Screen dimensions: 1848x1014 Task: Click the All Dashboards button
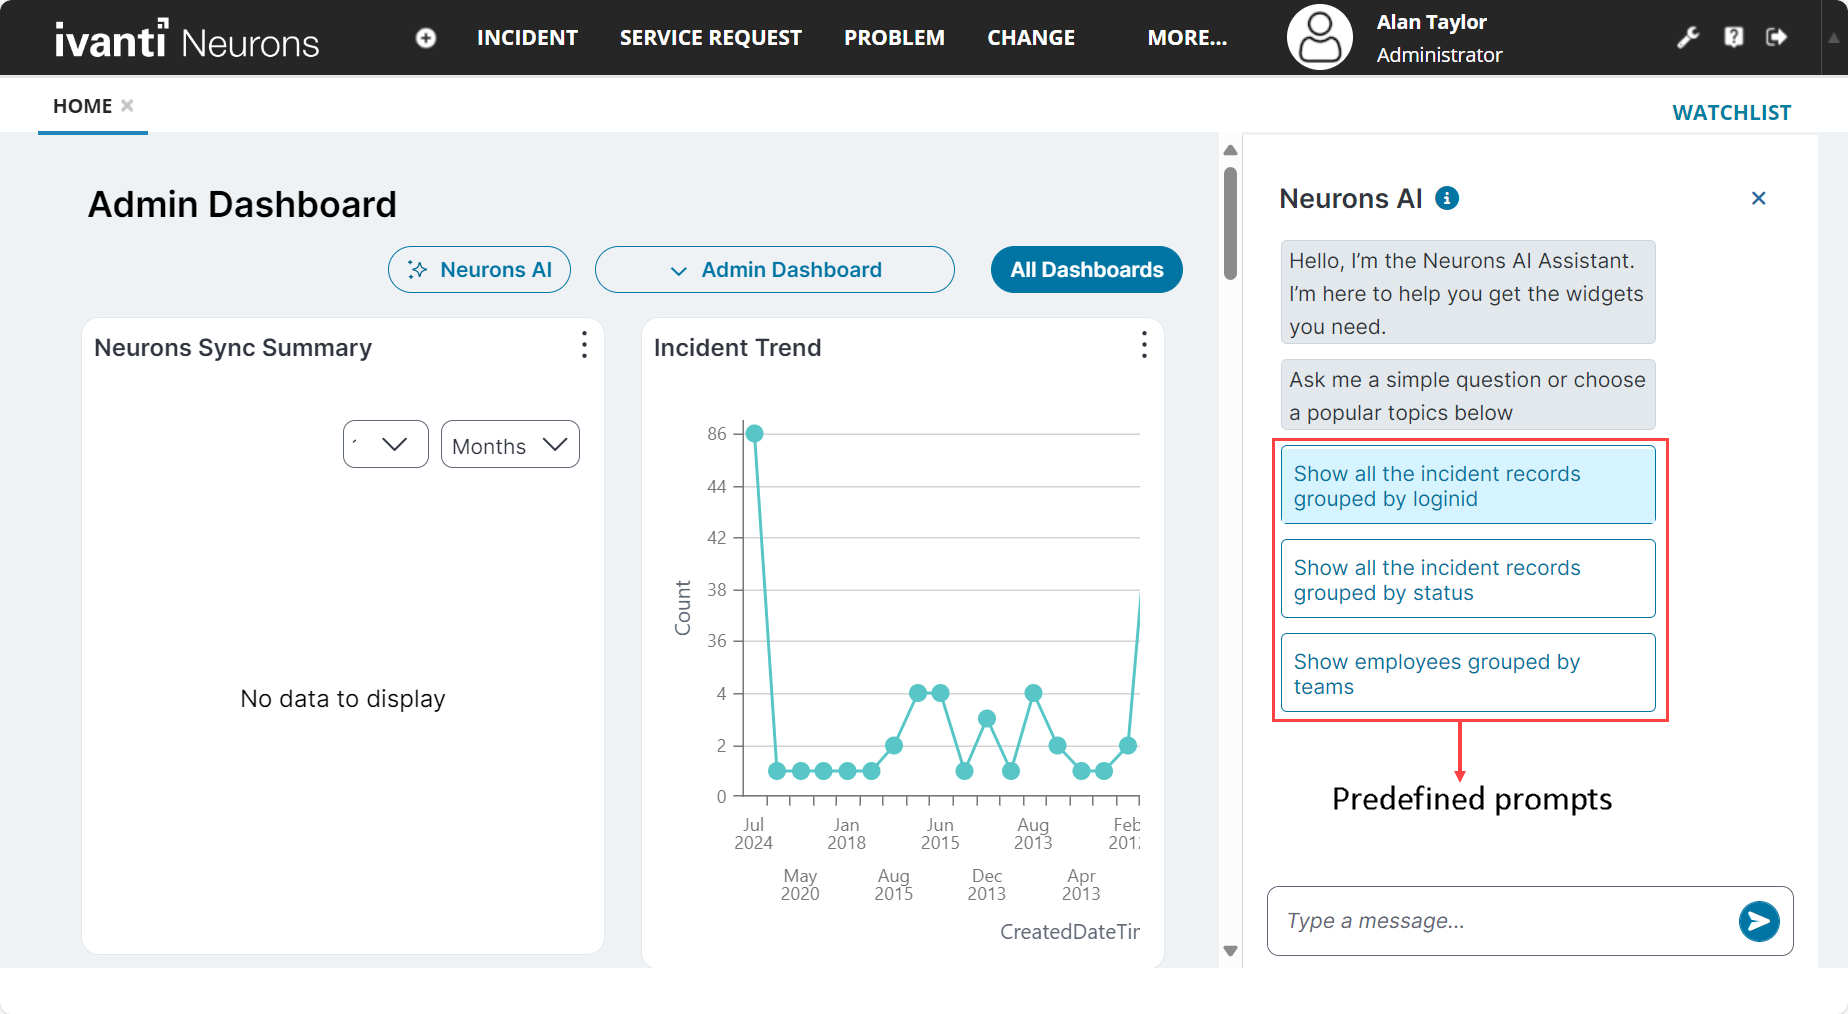1086,270
